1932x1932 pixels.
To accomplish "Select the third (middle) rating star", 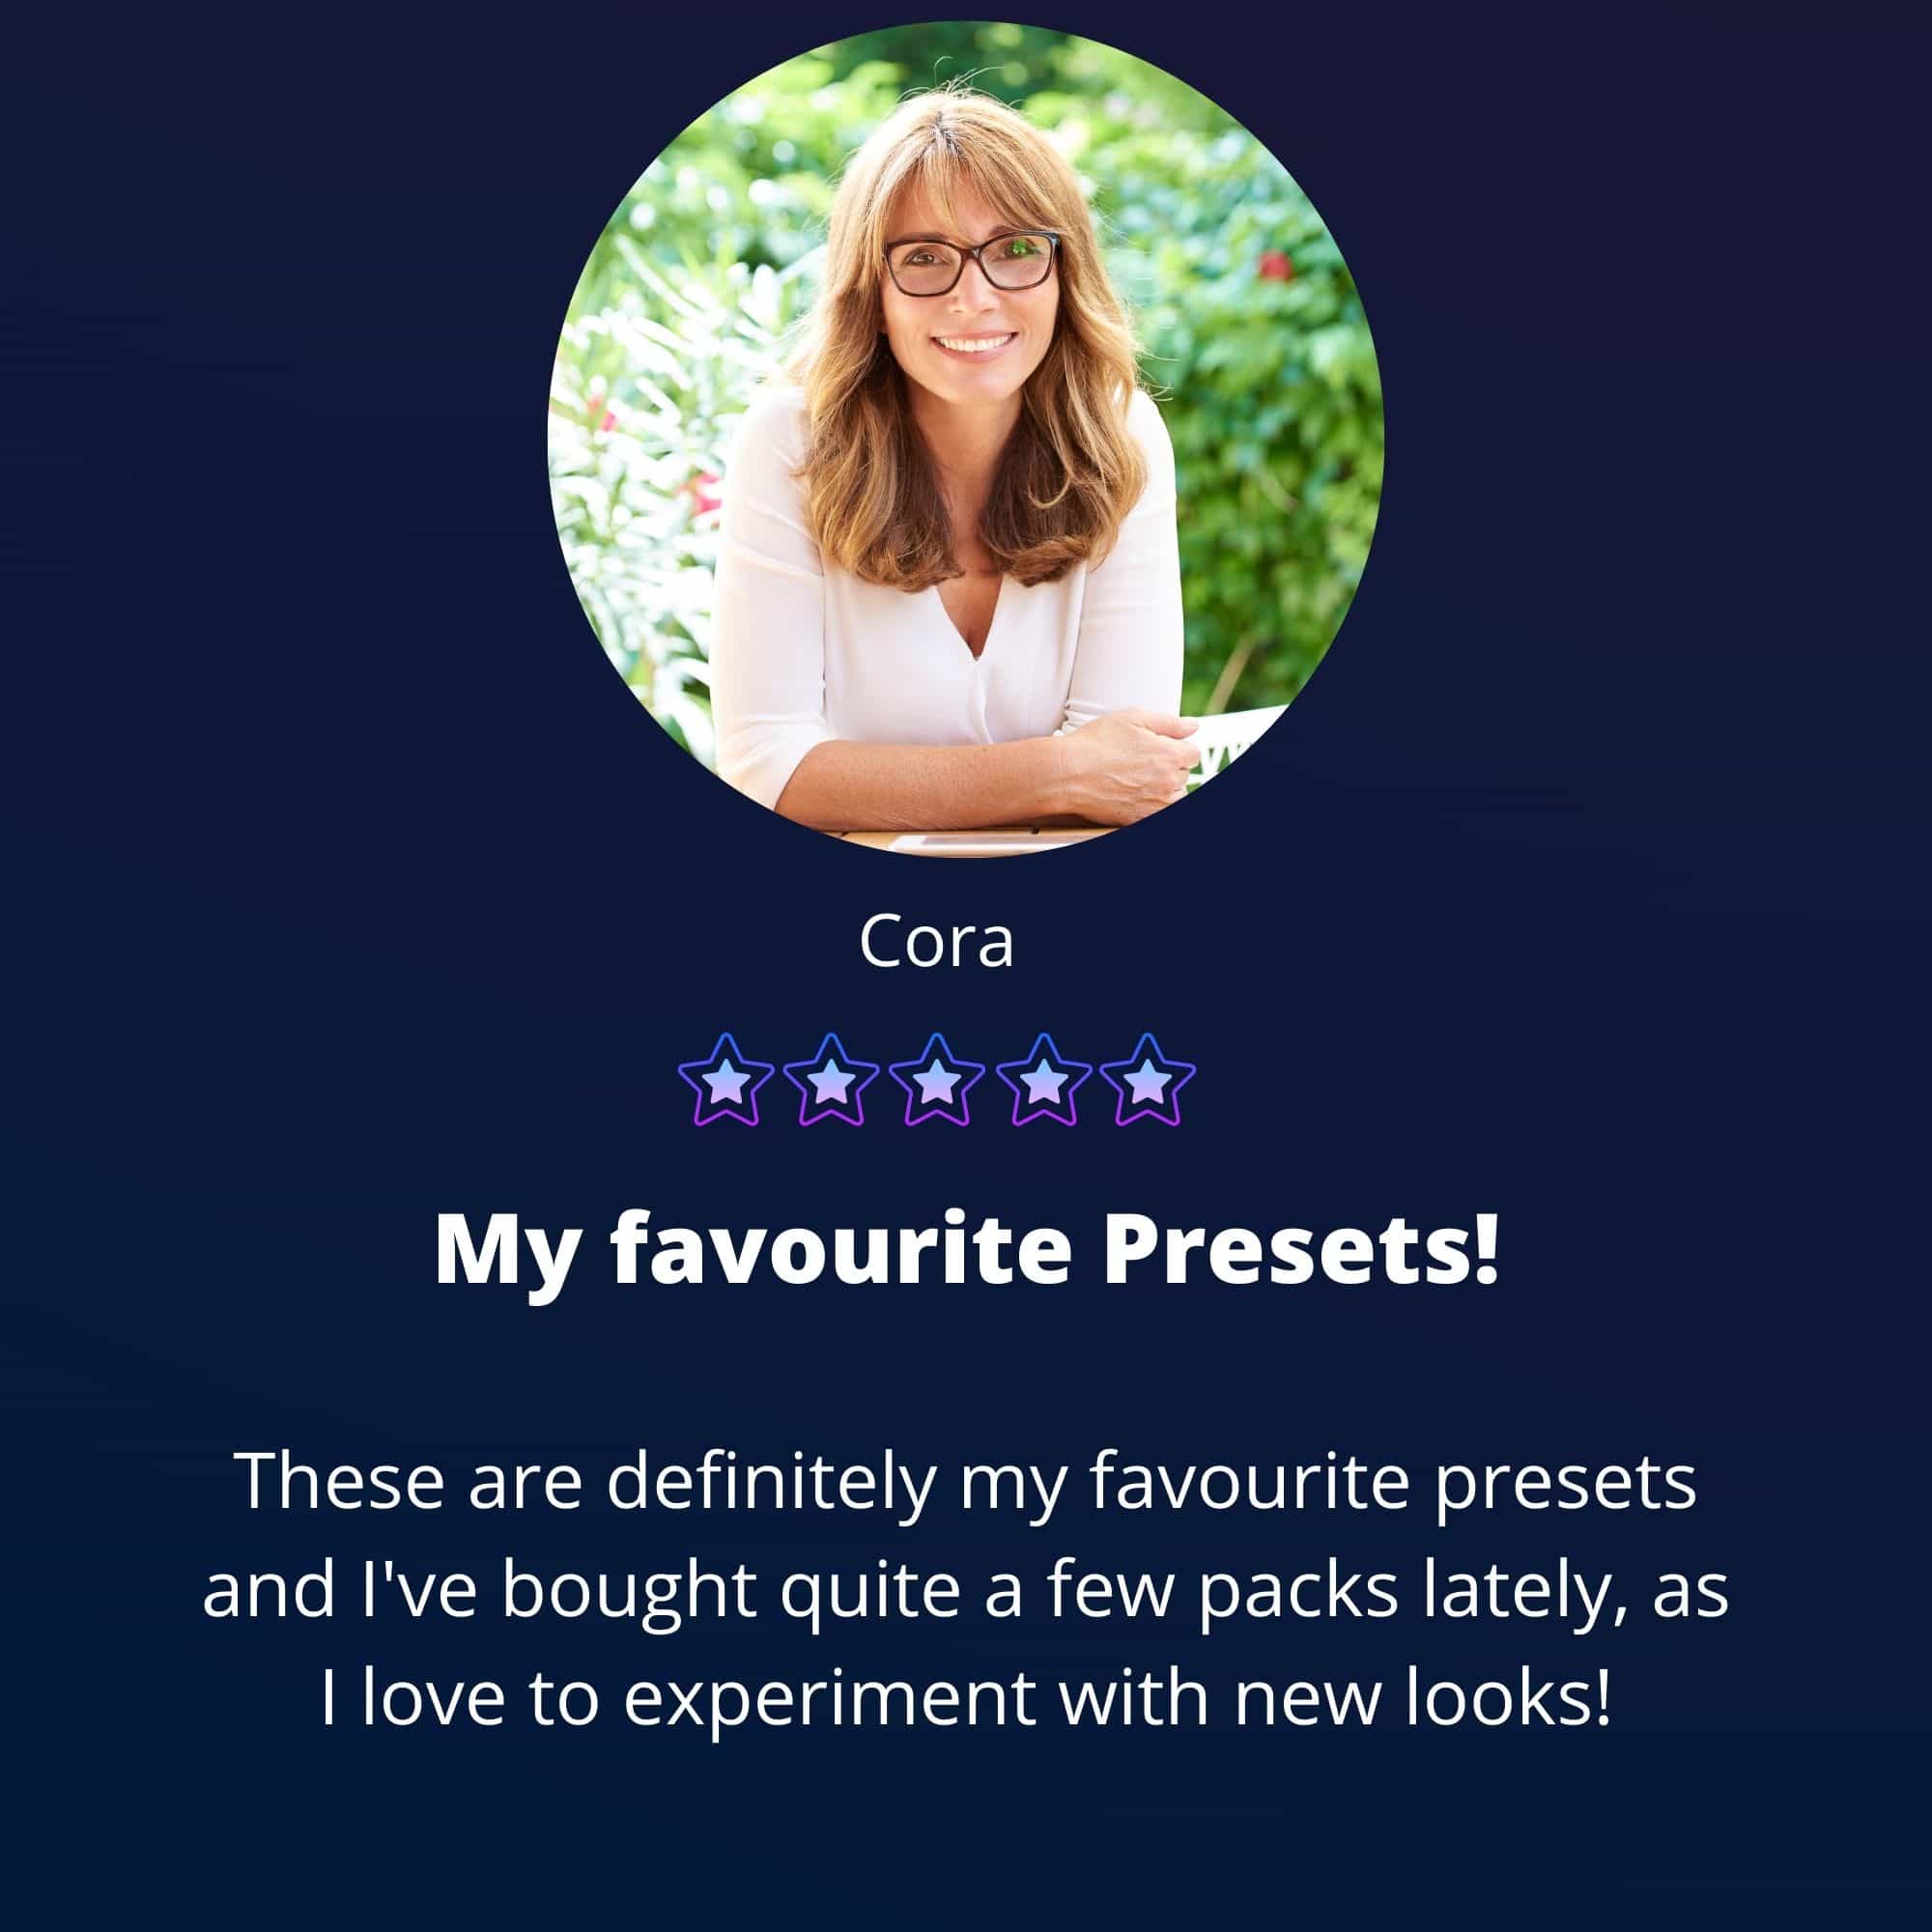I will (936, 1080).
